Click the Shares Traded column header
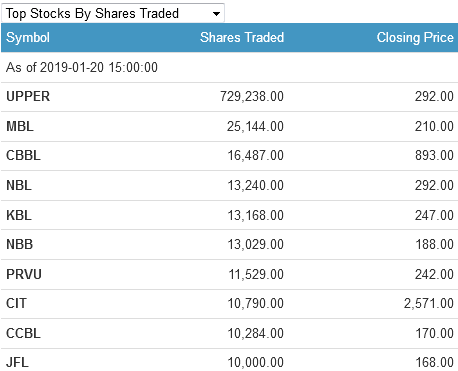Screen dimensions: 458x371 click(242, 37)
